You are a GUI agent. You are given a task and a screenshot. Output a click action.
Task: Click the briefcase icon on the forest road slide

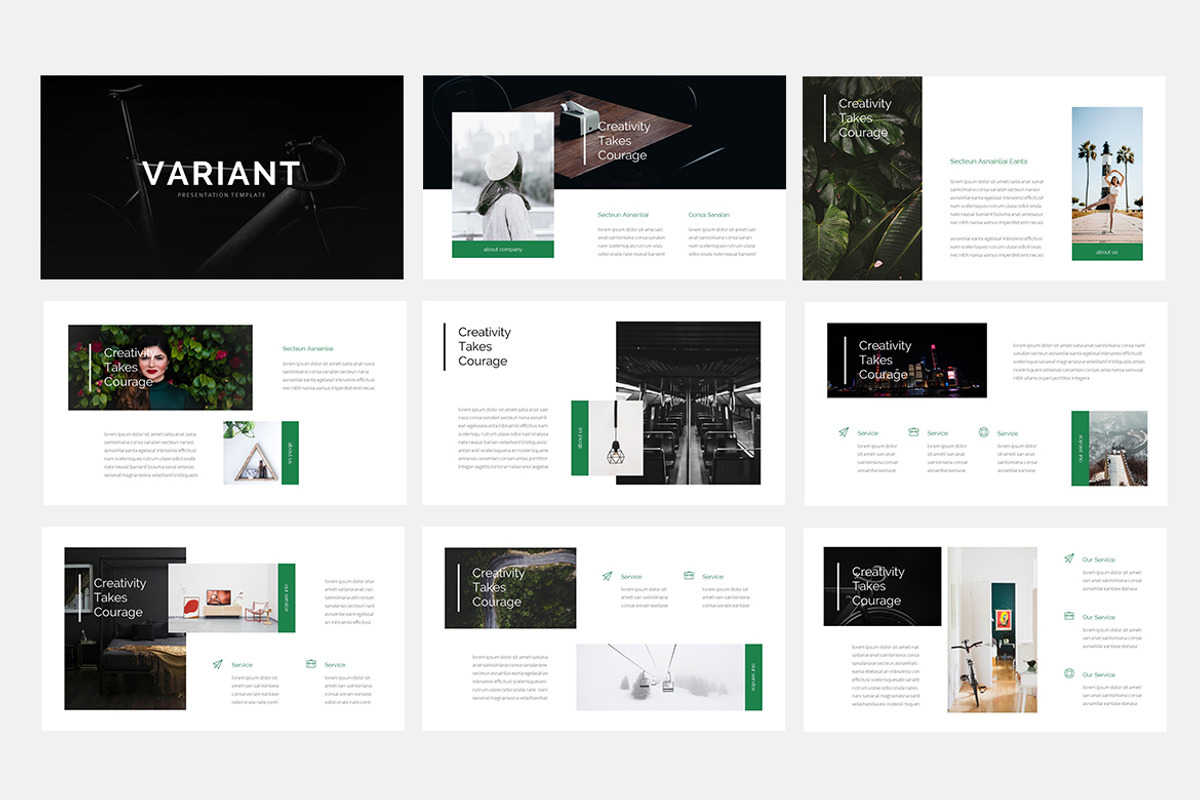[x=689, y=576]
